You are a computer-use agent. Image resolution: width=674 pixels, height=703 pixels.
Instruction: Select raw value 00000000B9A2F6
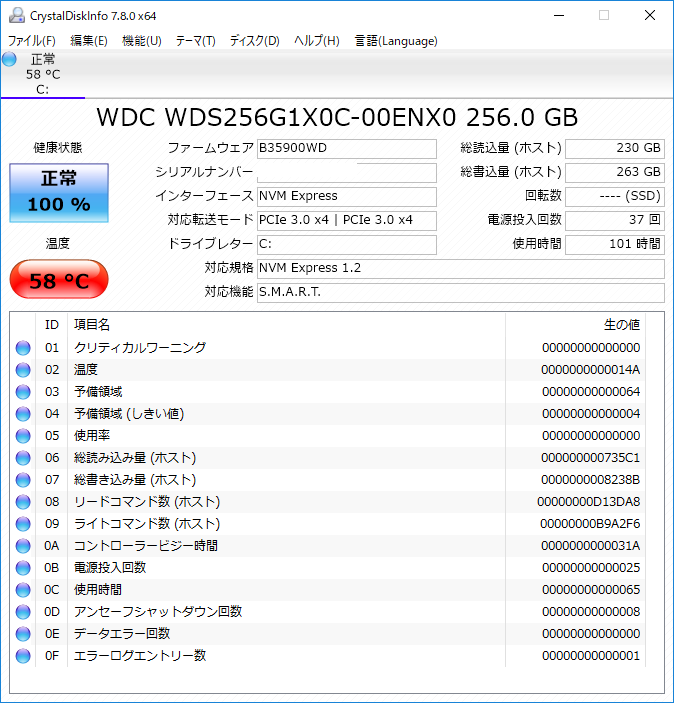click(x=590, y=524)
